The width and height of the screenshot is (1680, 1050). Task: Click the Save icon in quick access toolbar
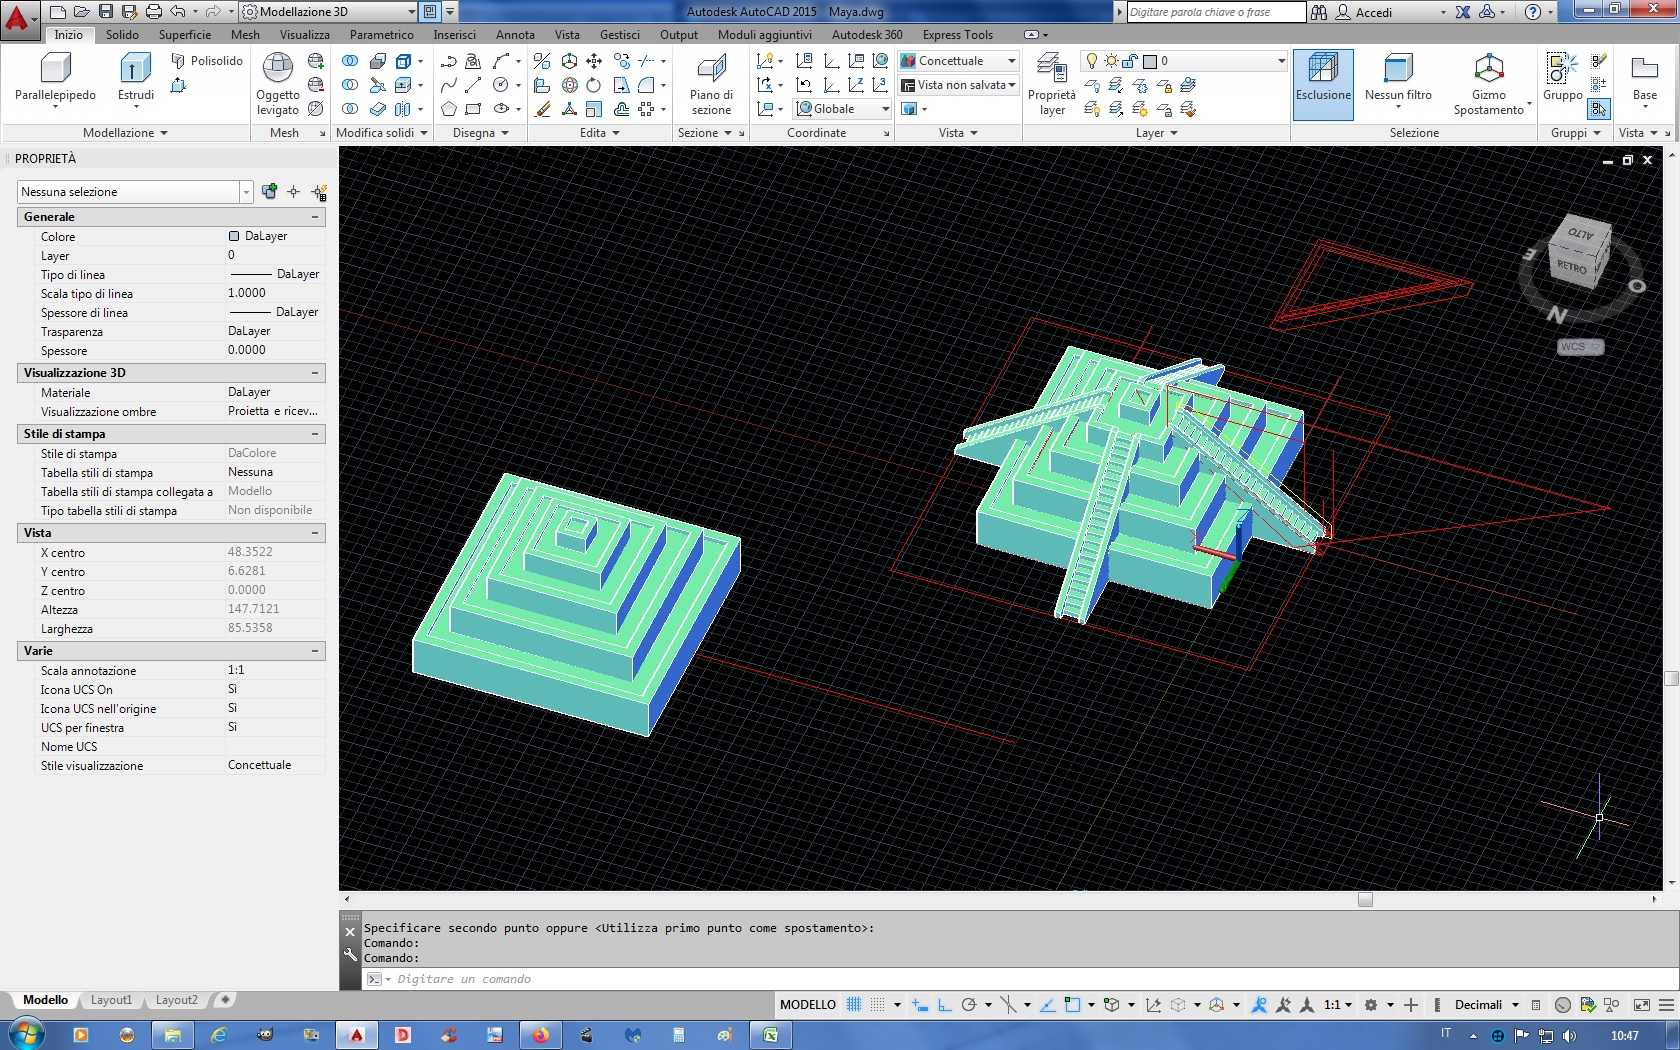click(x=106, y=12)
